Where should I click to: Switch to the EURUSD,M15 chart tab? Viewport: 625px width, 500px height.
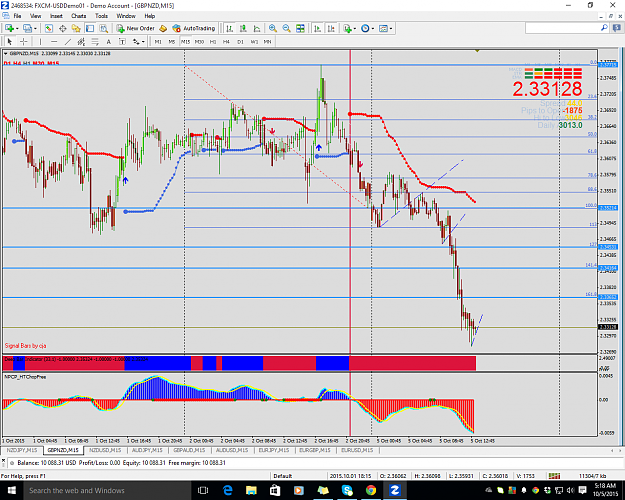[357, 450]
